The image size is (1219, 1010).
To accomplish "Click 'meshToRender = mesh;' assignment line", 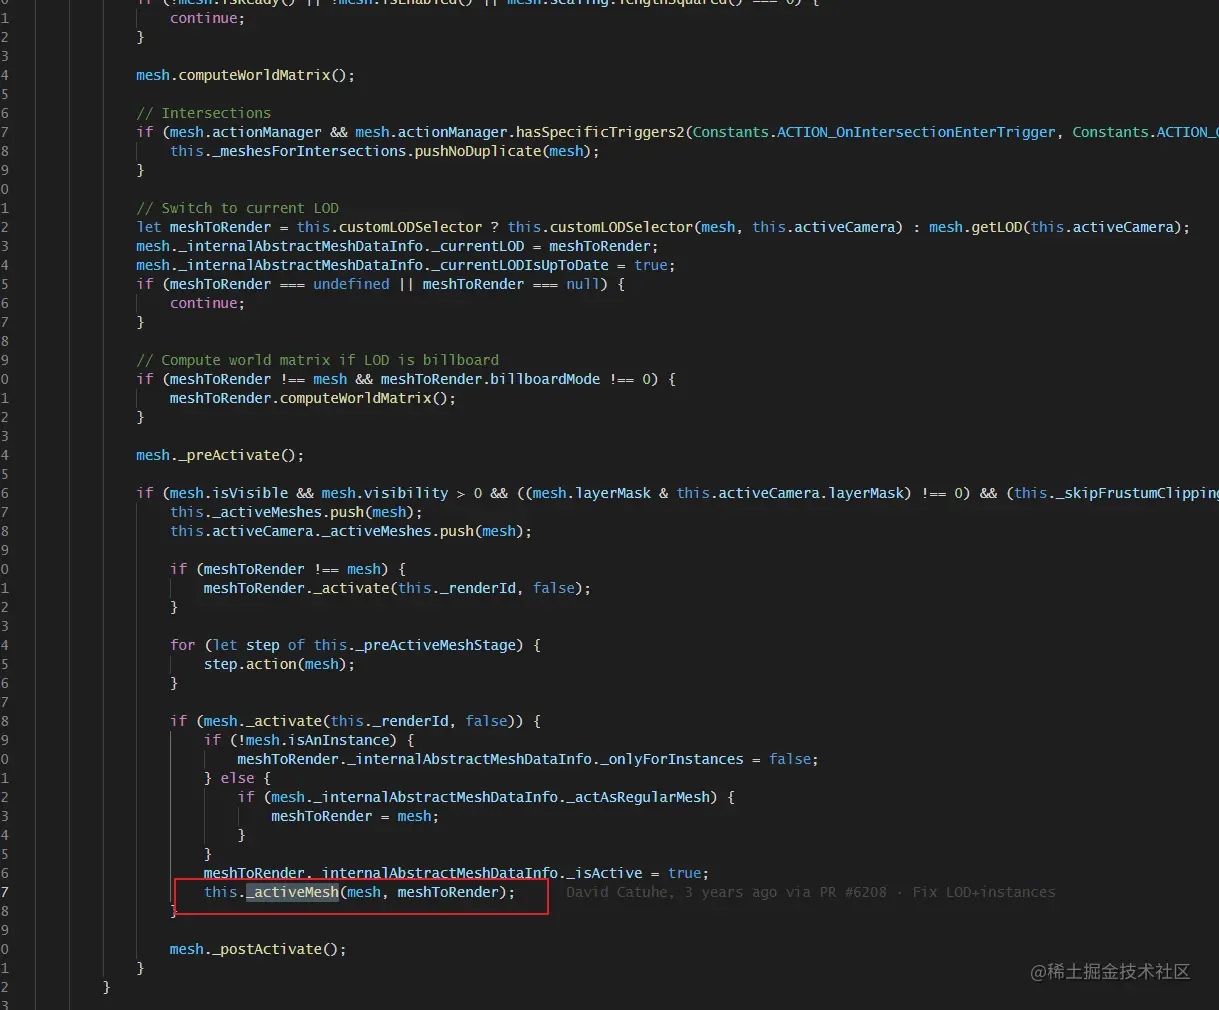I will coord(355,816).
